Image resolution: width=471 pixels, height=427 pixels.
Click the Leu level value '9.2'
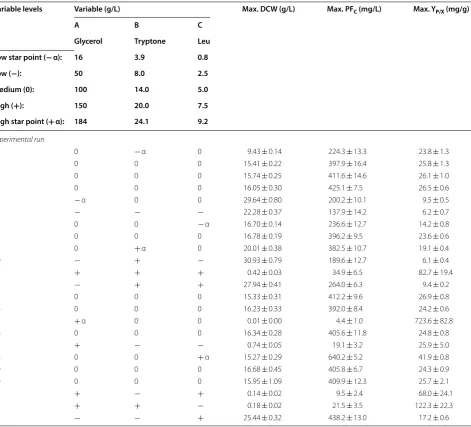[202, 122]
